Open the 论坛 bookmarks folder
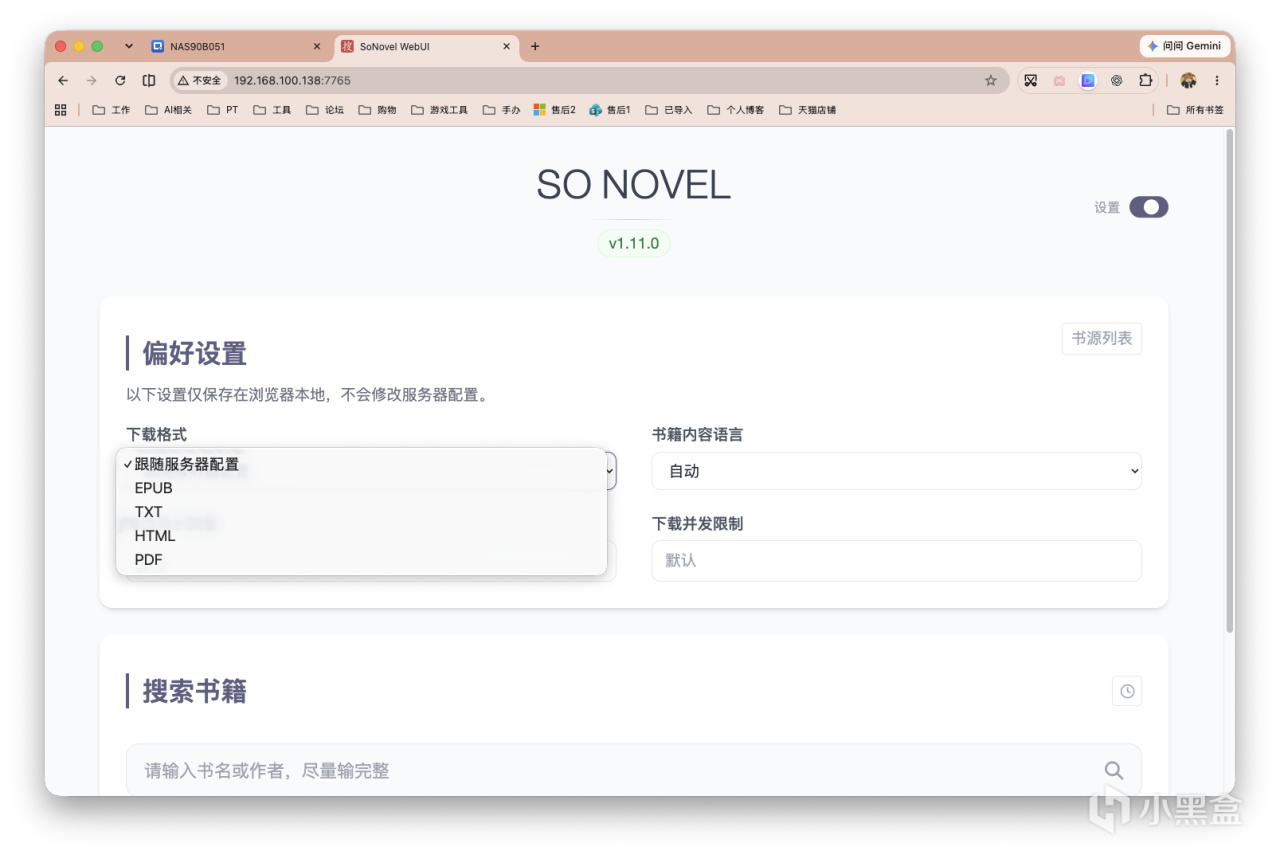 point(325,110)
